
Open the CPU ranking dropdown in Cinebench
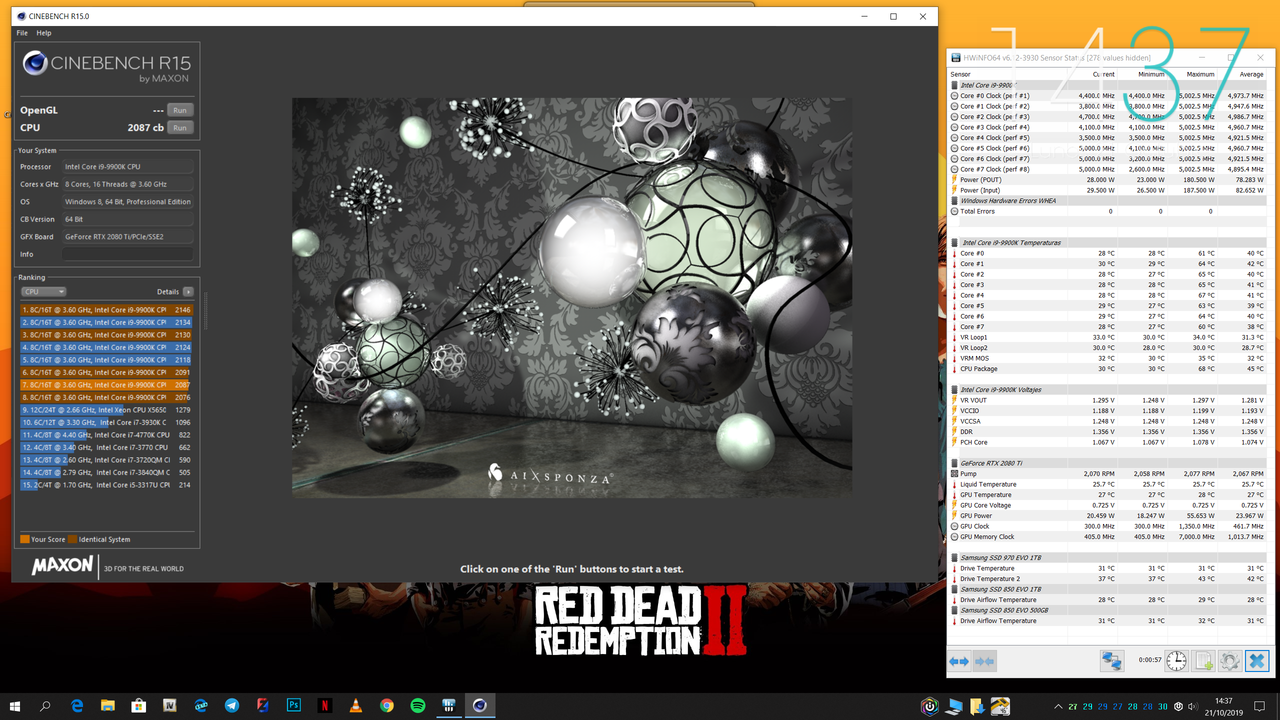click(42, 291)
